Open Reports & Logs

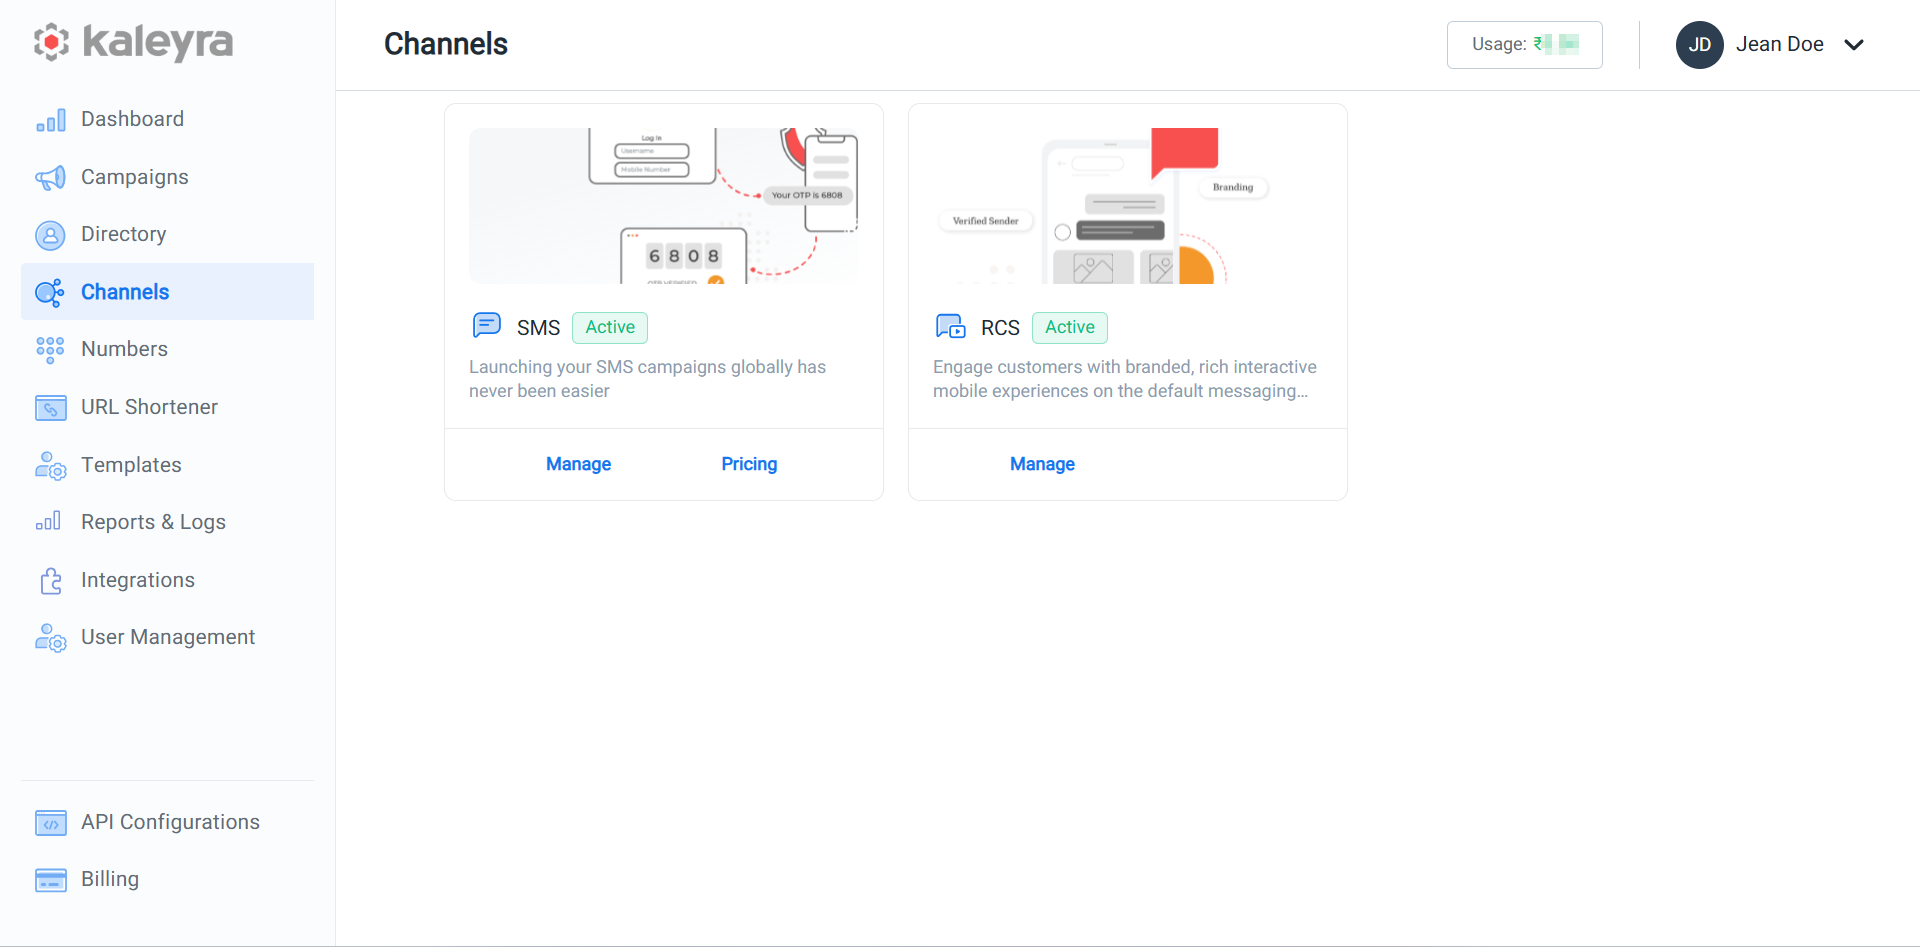(x=167, y=522)
